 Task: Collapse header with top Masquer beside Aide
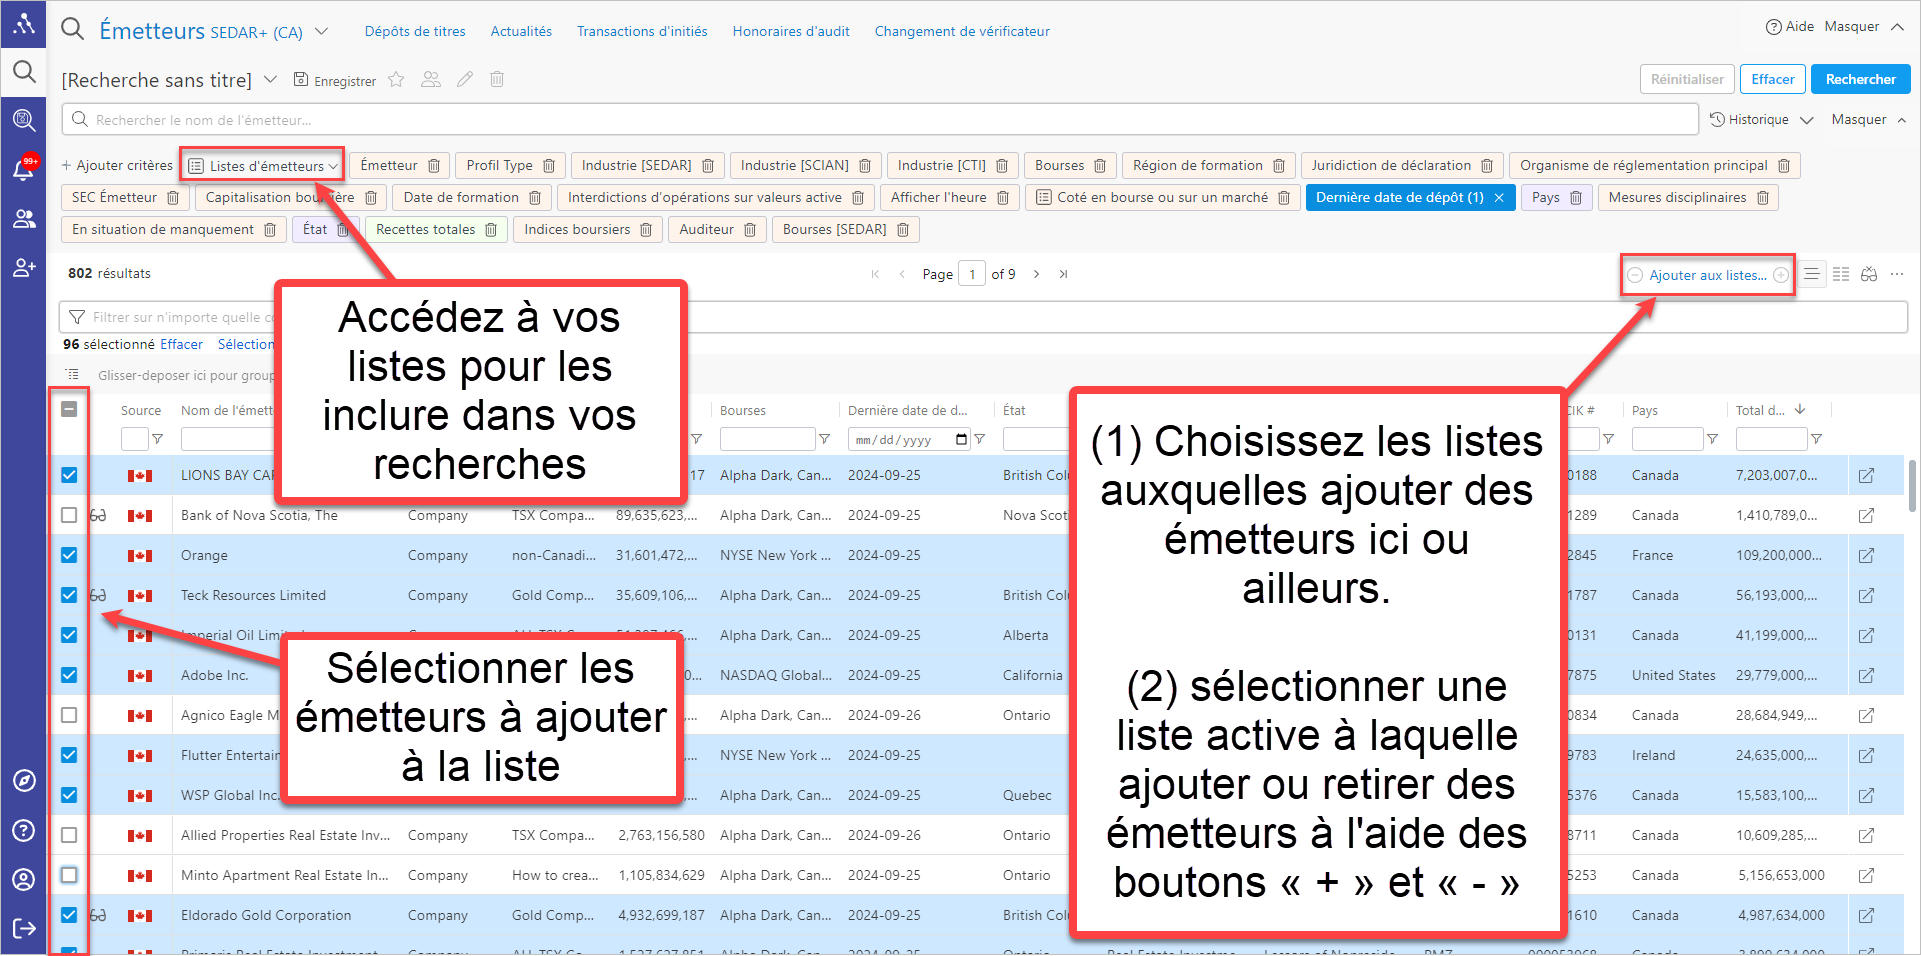click(x=1864, y=27)
